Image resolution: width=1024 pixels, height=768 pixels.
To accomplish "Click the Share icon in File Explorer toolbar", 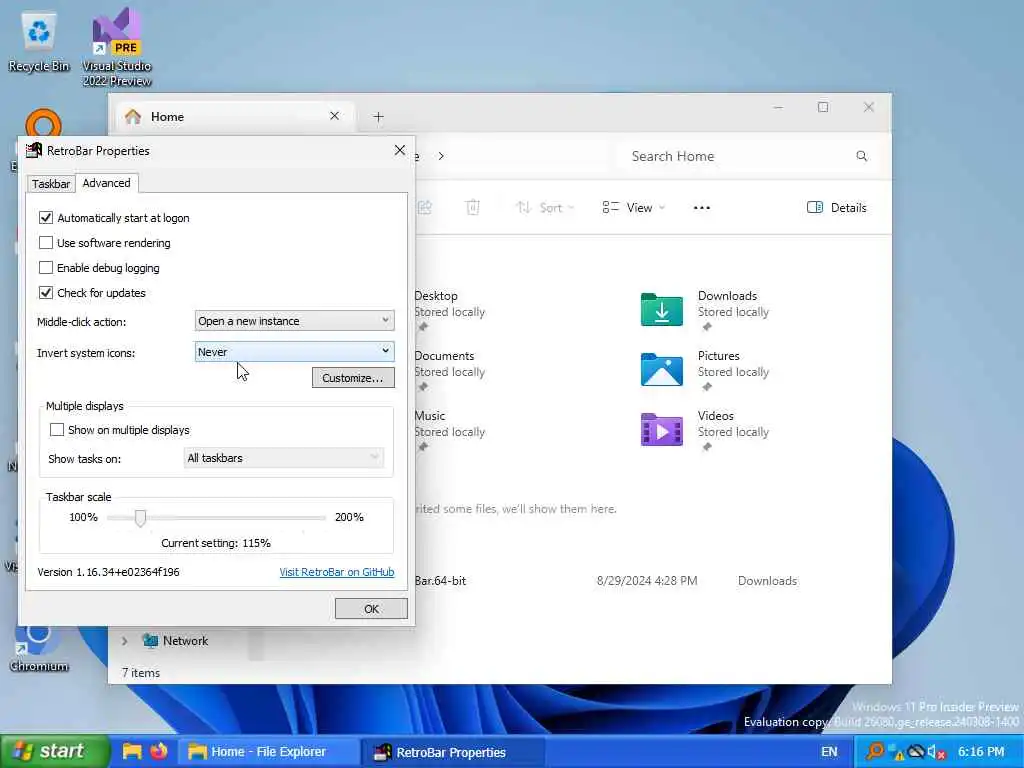I will (424, 208).
